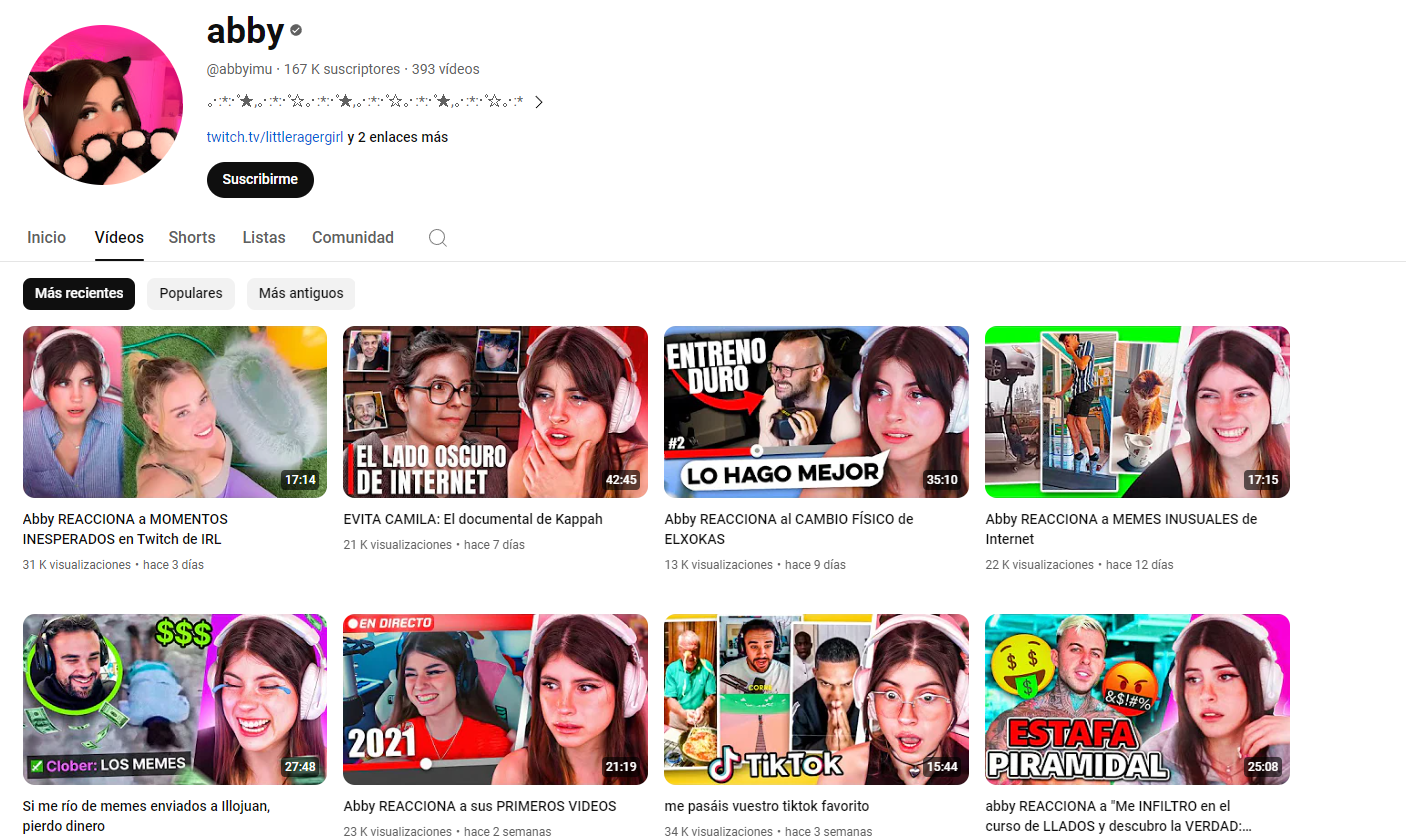Click the @abbyimu channel handle
Viewport: 1406px width, 838px height.
(239, 69)
